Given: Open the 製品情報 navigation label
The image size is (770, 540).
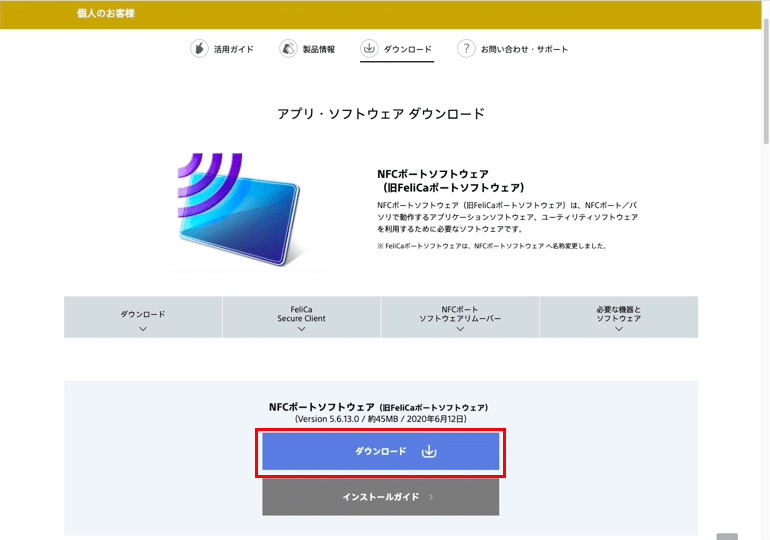Looking at the screenshot, I should coord(319,49).
